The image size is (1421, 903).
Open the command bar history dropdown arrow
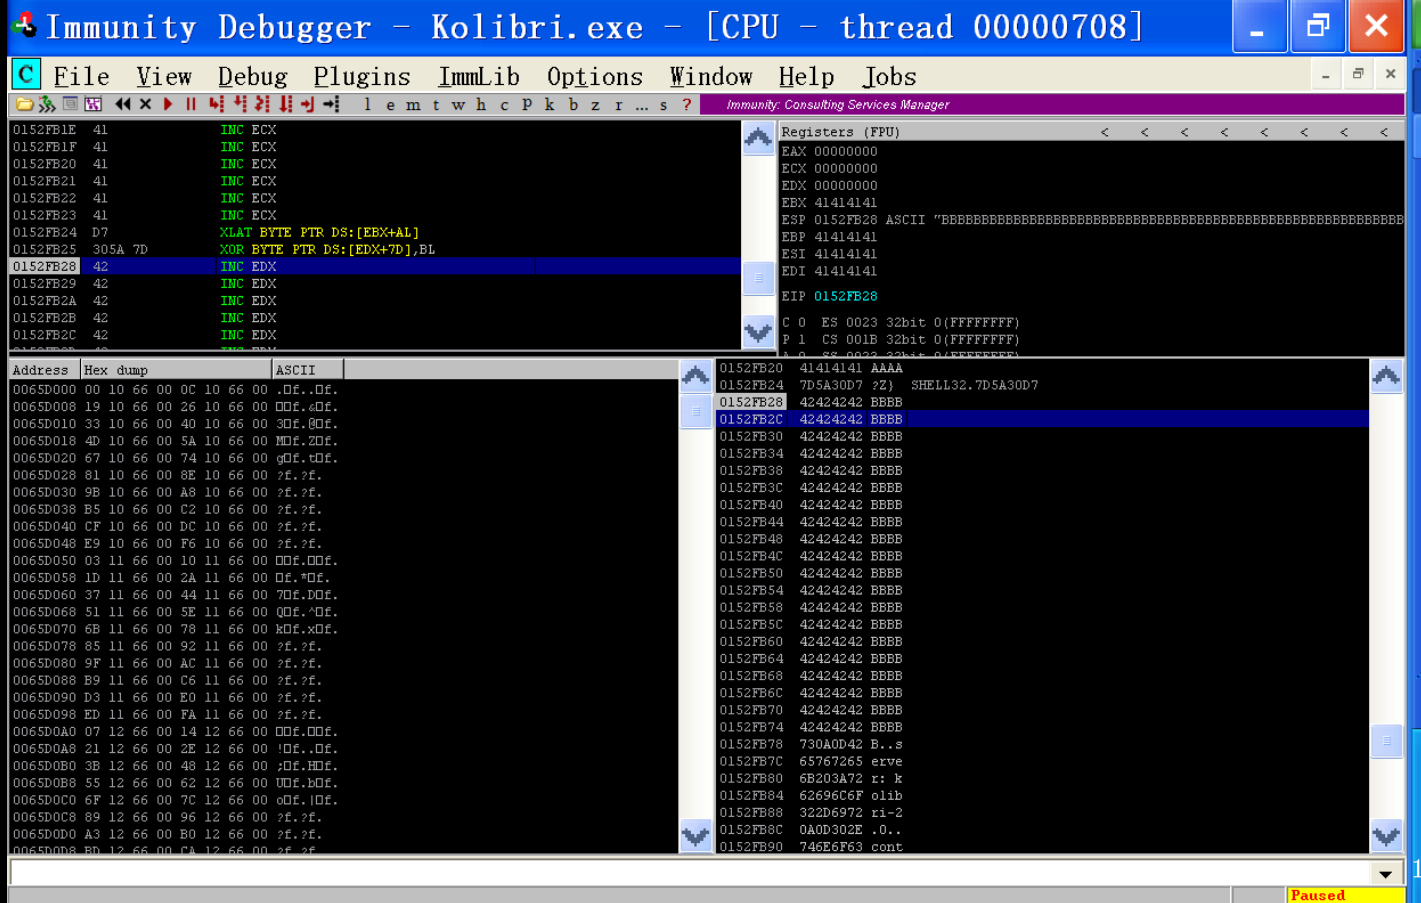point(1385,874)
